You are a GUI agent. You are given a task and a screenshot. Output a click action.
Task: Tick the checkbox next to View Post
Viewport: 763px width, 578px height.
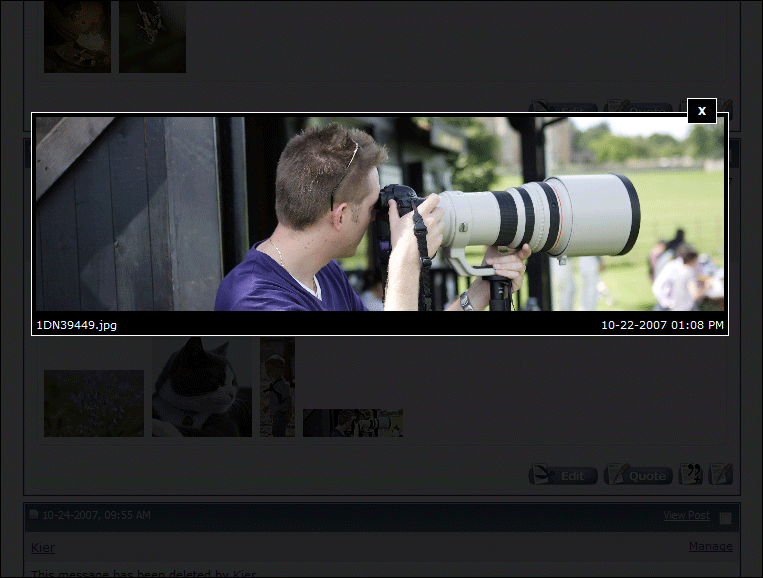click(725, 517)
